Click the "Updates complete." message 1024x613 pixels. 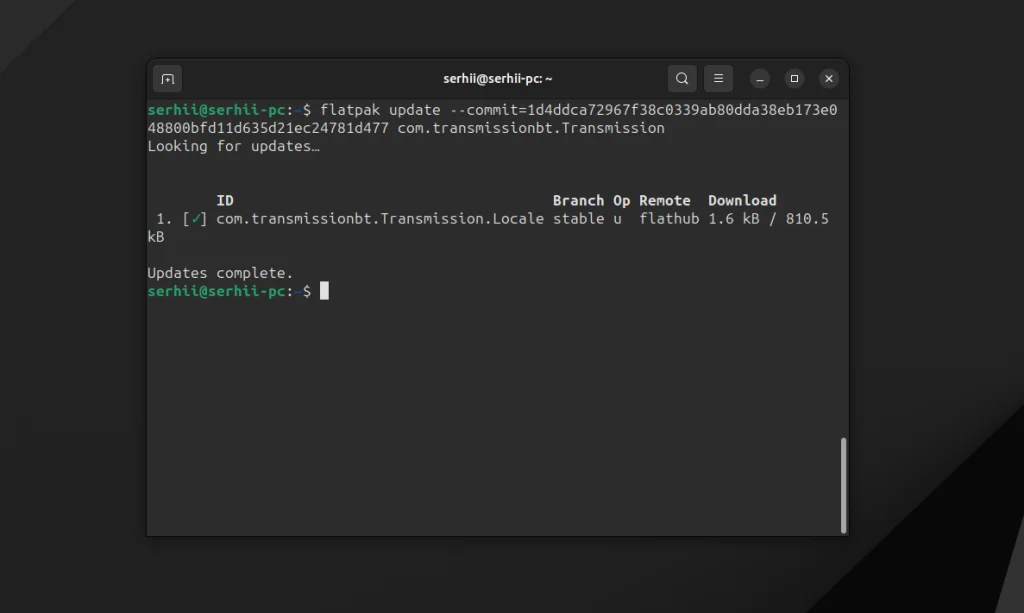point(220,273)
